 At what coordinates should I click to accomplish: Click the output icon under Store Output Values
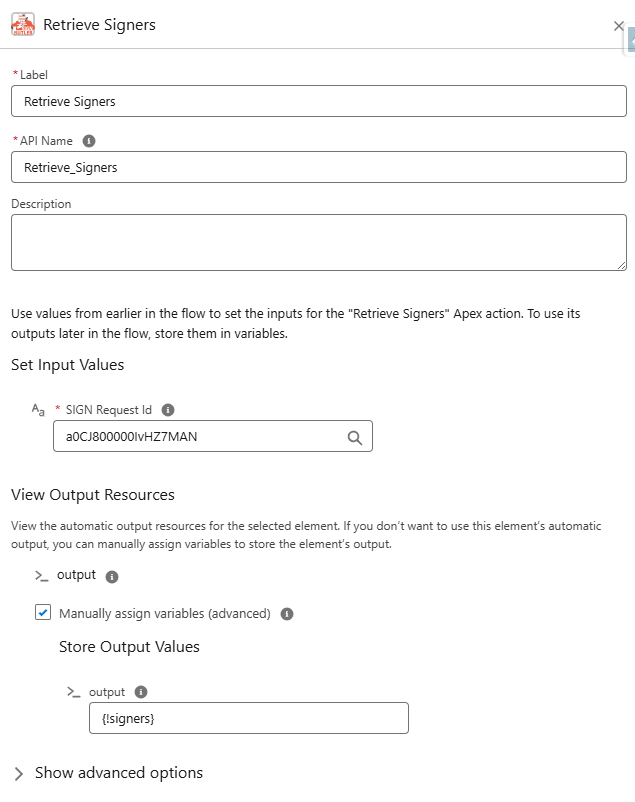click(x=74, y=693)
